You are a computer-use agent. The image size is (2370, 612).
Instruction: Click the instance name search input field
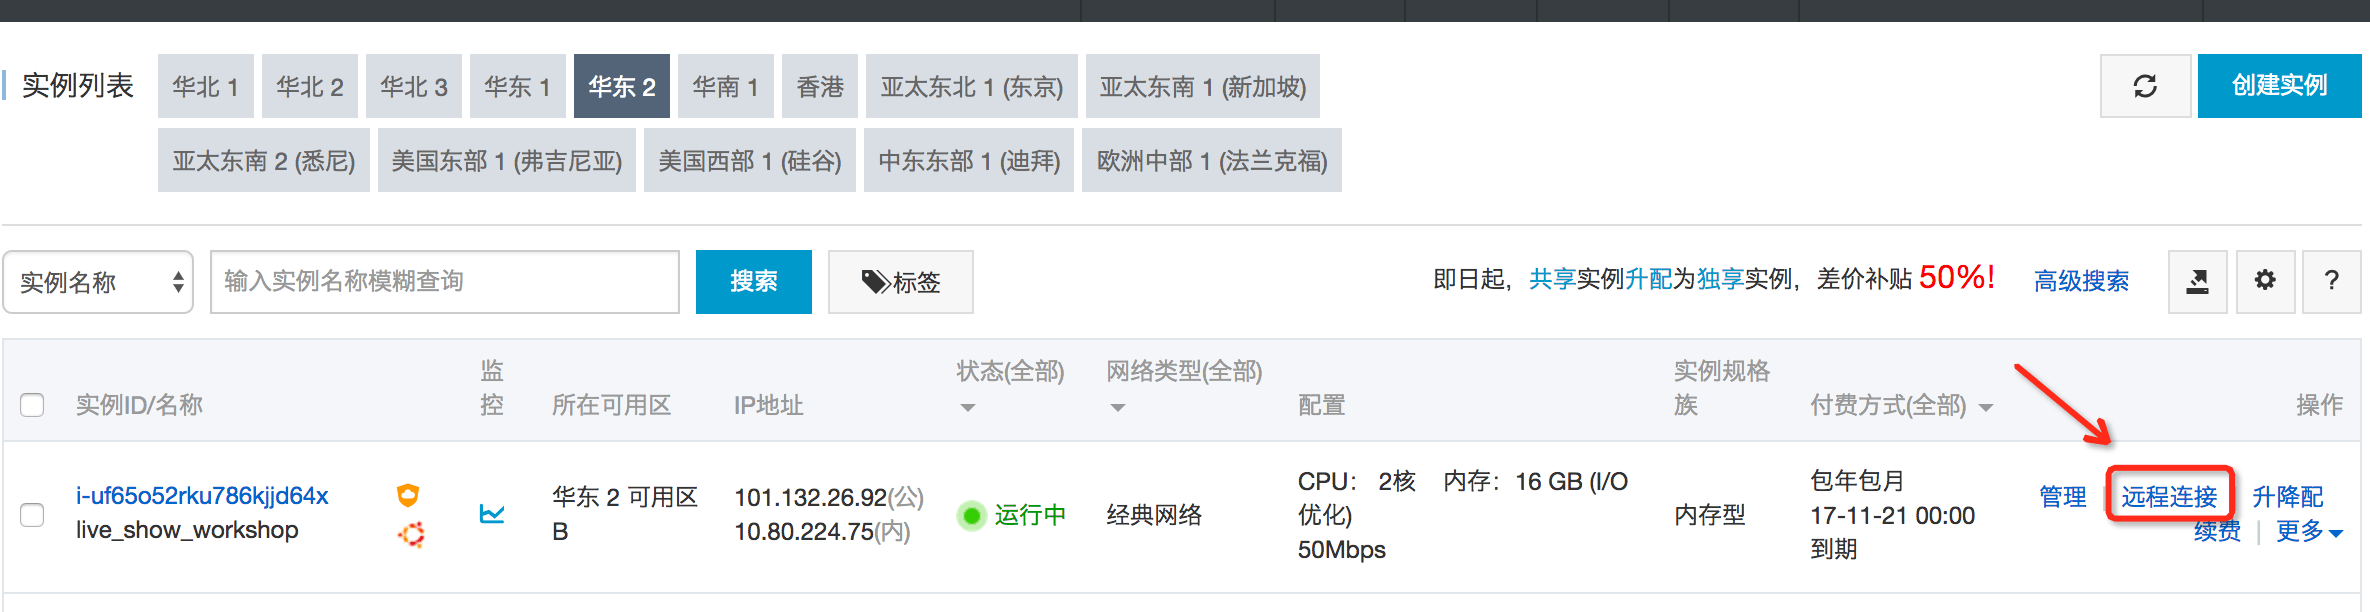click(445, 282)
